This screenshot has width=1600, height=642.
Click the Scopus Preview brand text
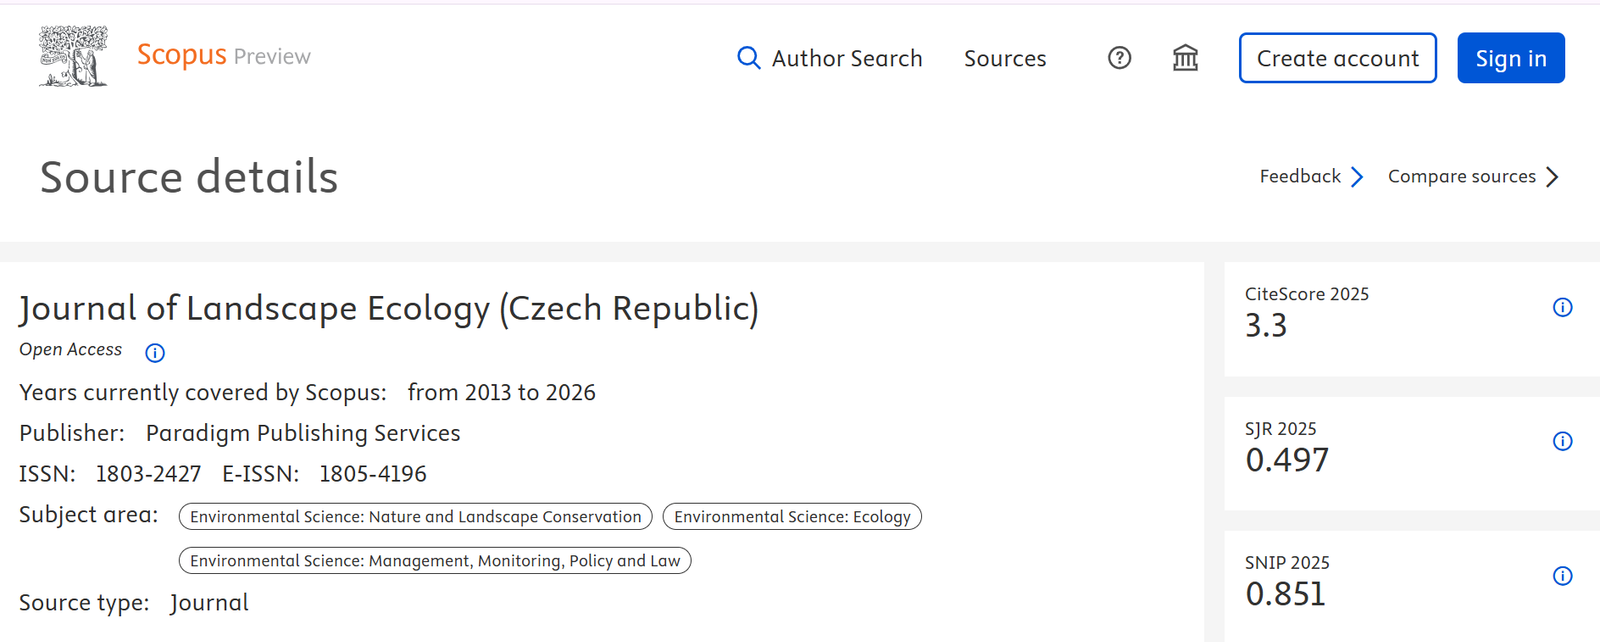[x=224, y=55]
